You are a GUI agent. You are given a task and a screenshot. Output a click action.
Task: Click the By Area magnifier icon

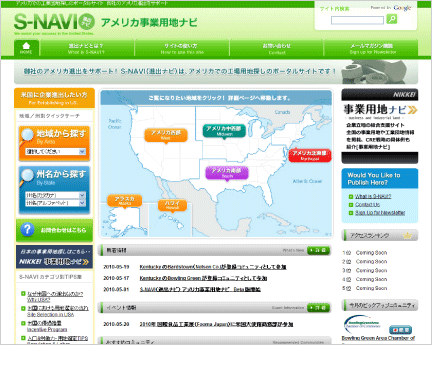pos(27,136)
